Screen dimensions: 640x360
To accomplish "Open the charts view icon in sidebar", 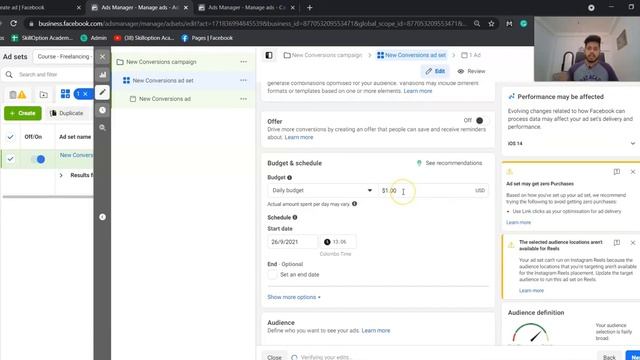I will click(102, 75).
